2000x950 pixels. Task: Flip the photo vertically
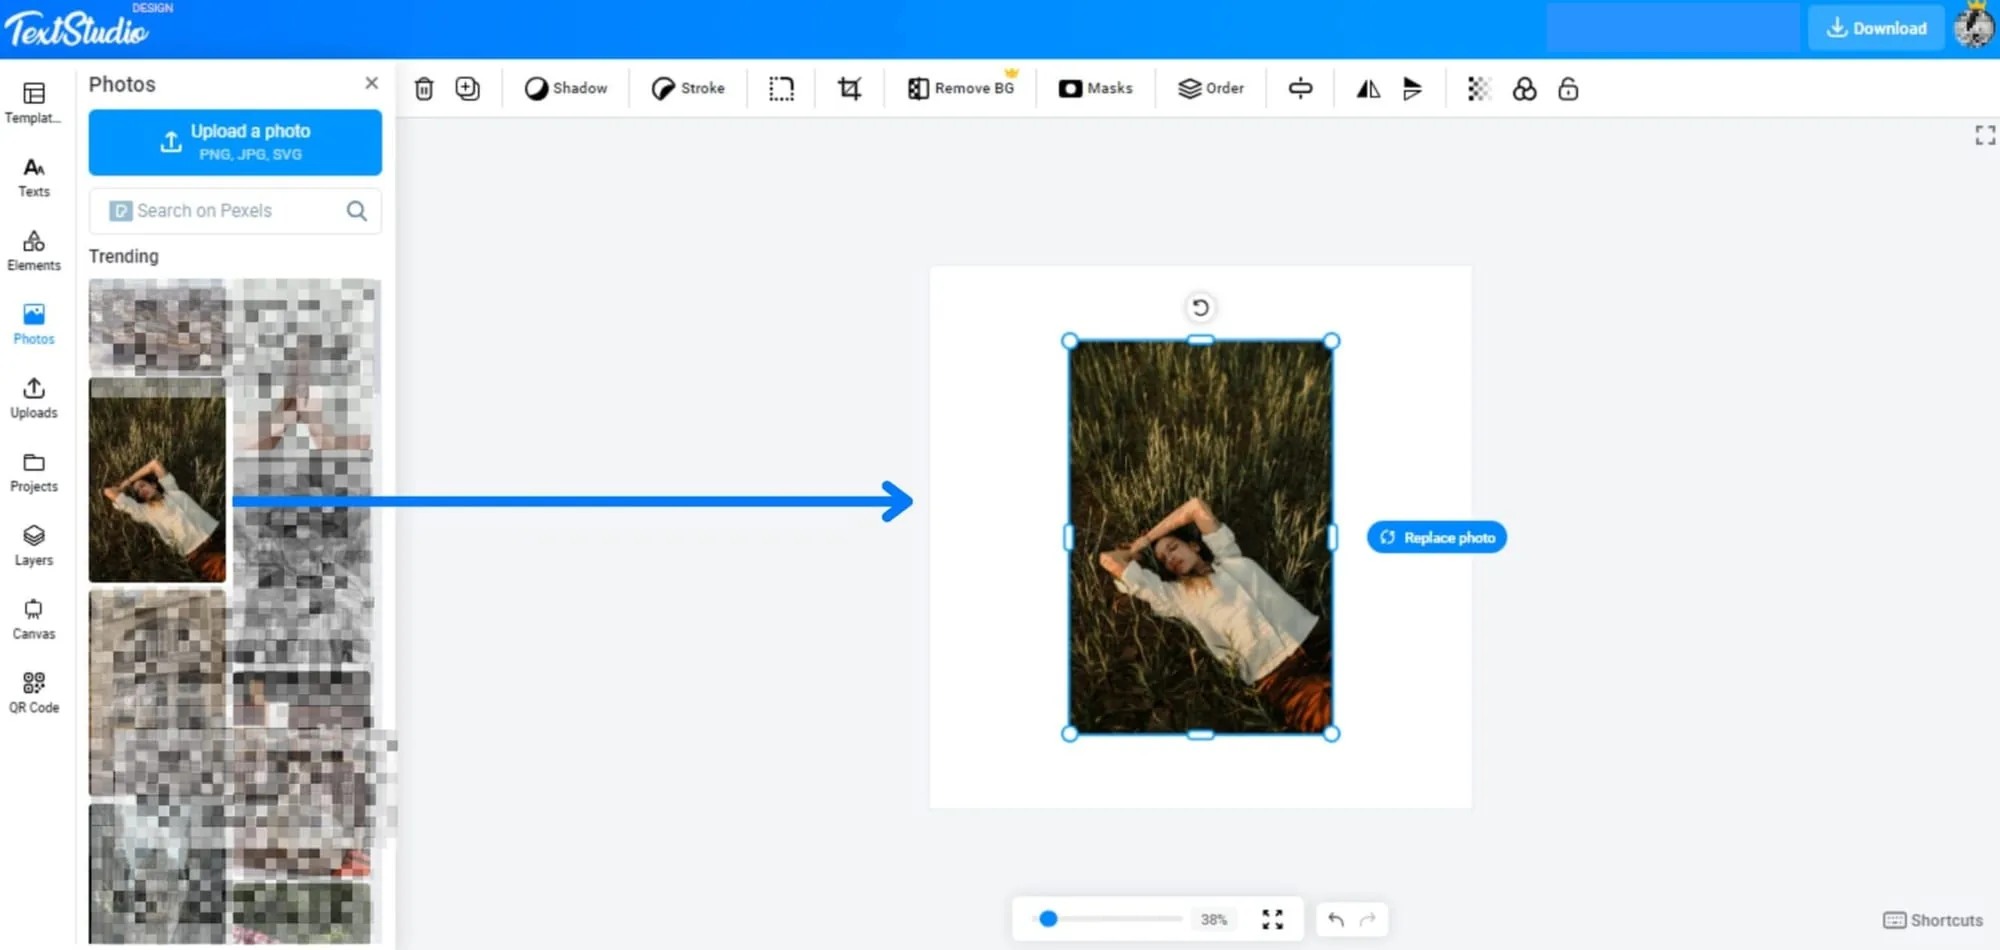point(1412,89)
